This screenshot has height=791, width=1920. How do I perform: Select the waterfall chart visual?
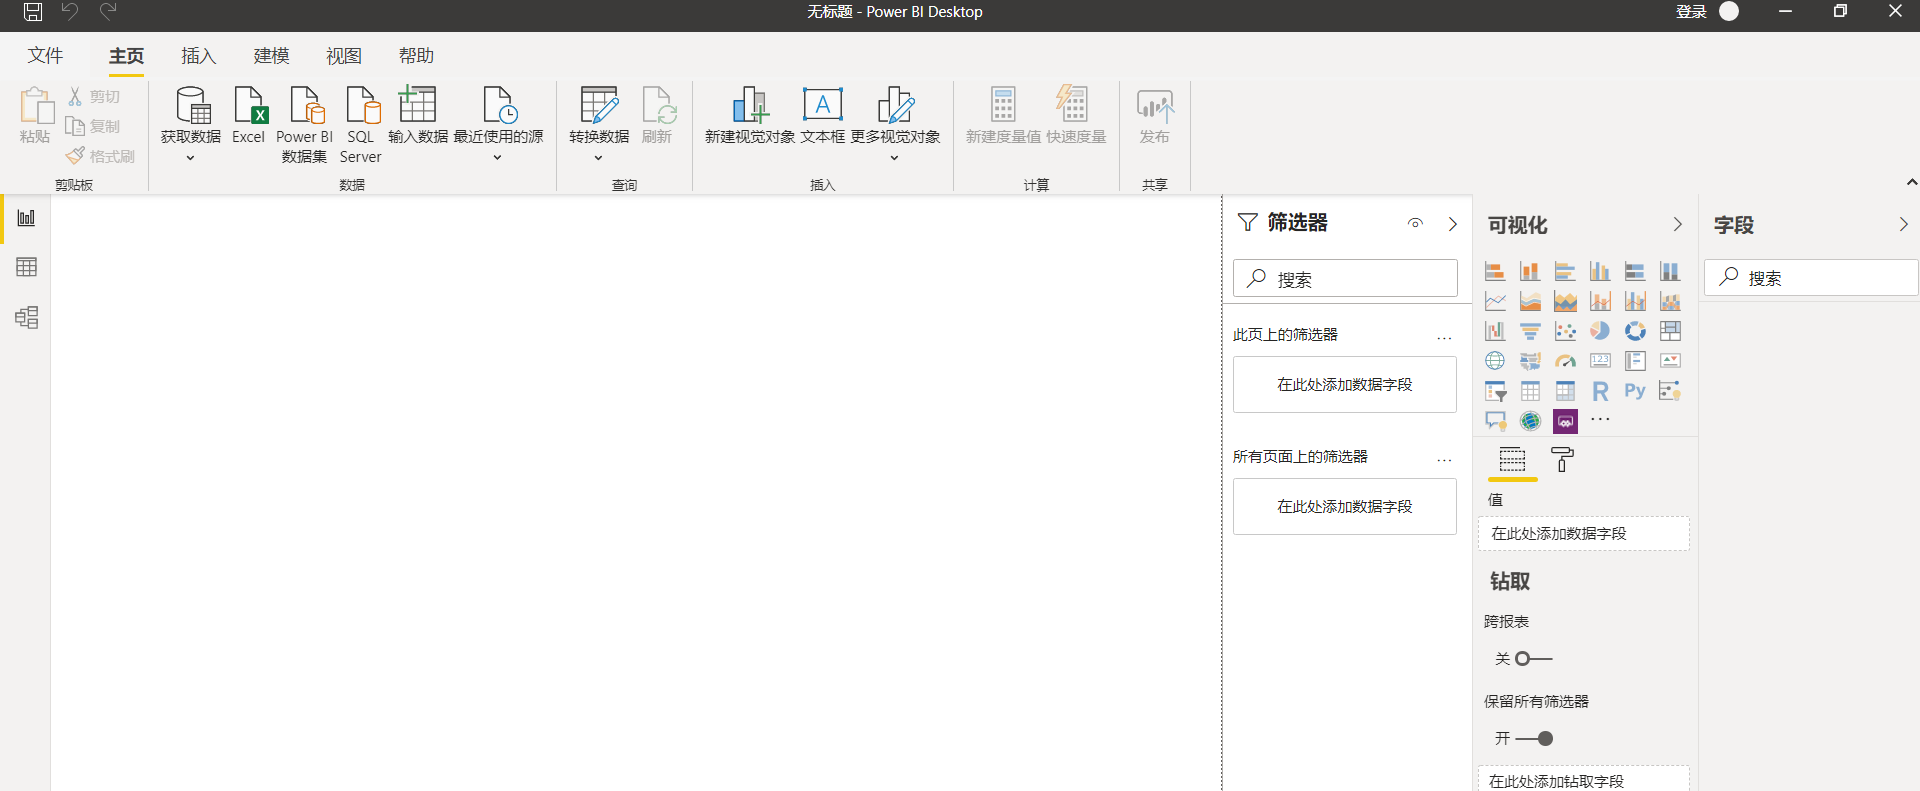point(1495,331)
